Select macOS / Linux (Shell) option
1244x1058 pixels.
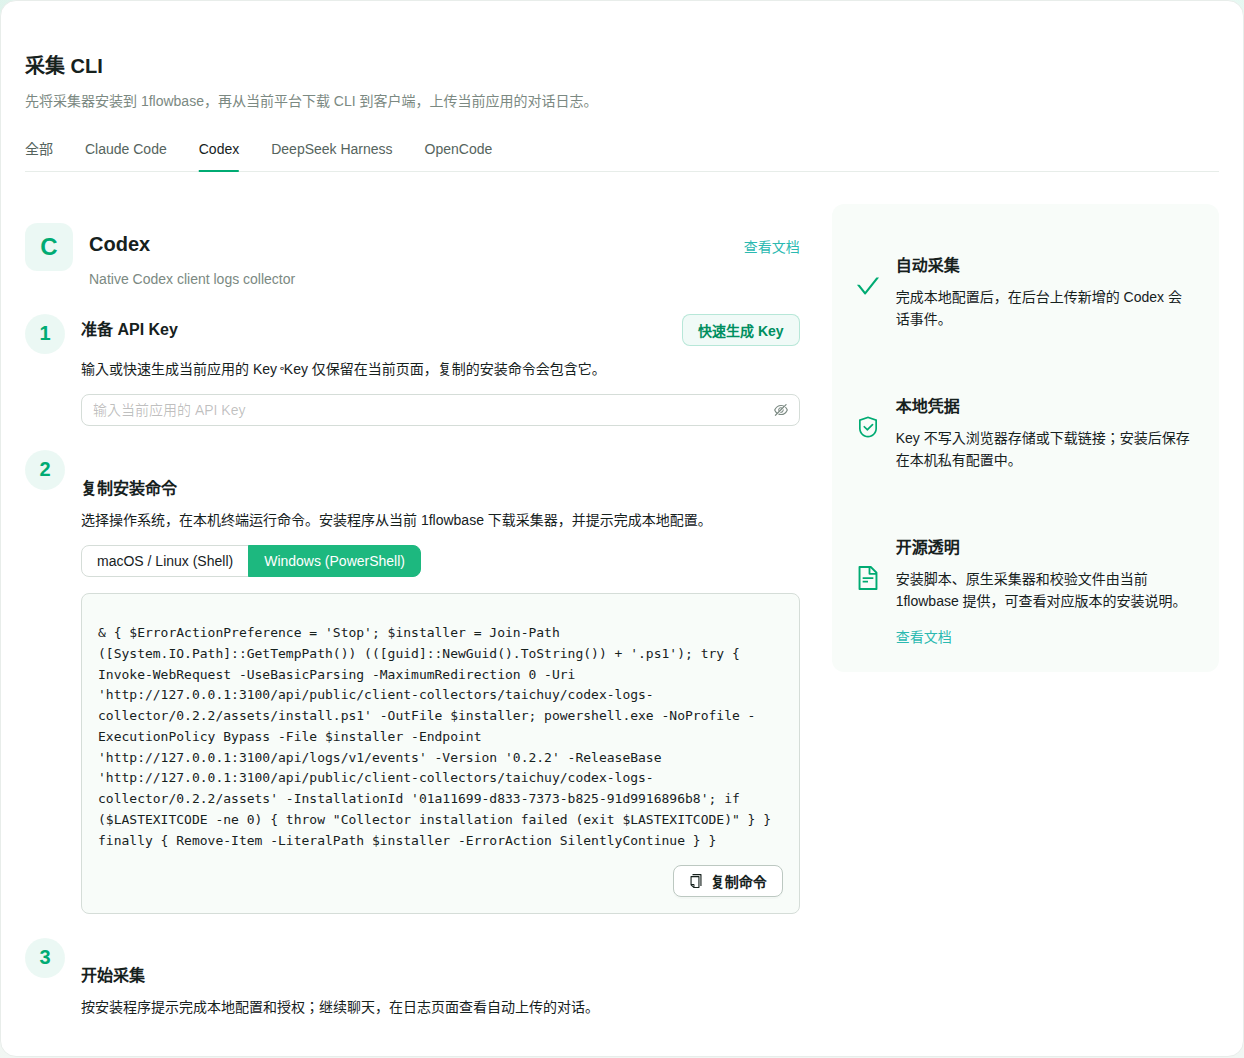[x=165, y=561]
